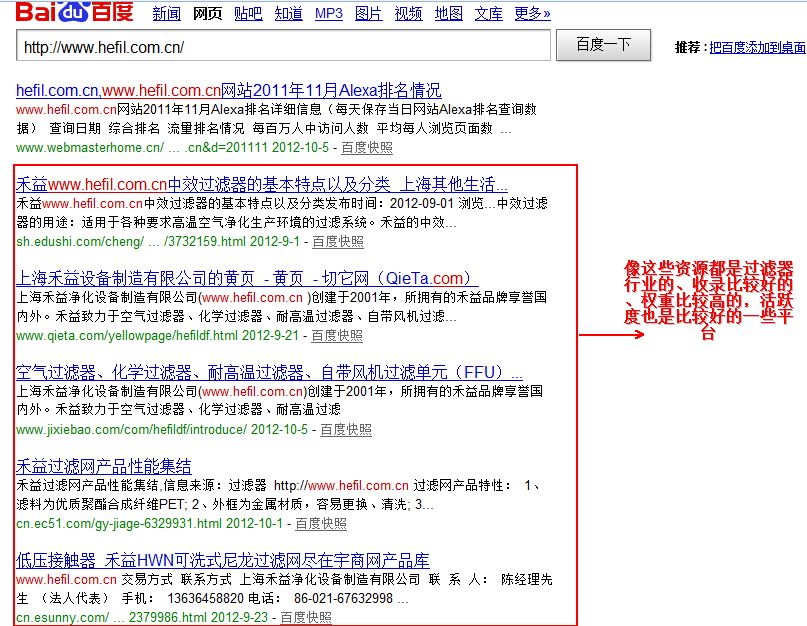Screen dimensions: 807x626
Task: Open 百度快照 for qieta.com result
Action: point(337,336)
